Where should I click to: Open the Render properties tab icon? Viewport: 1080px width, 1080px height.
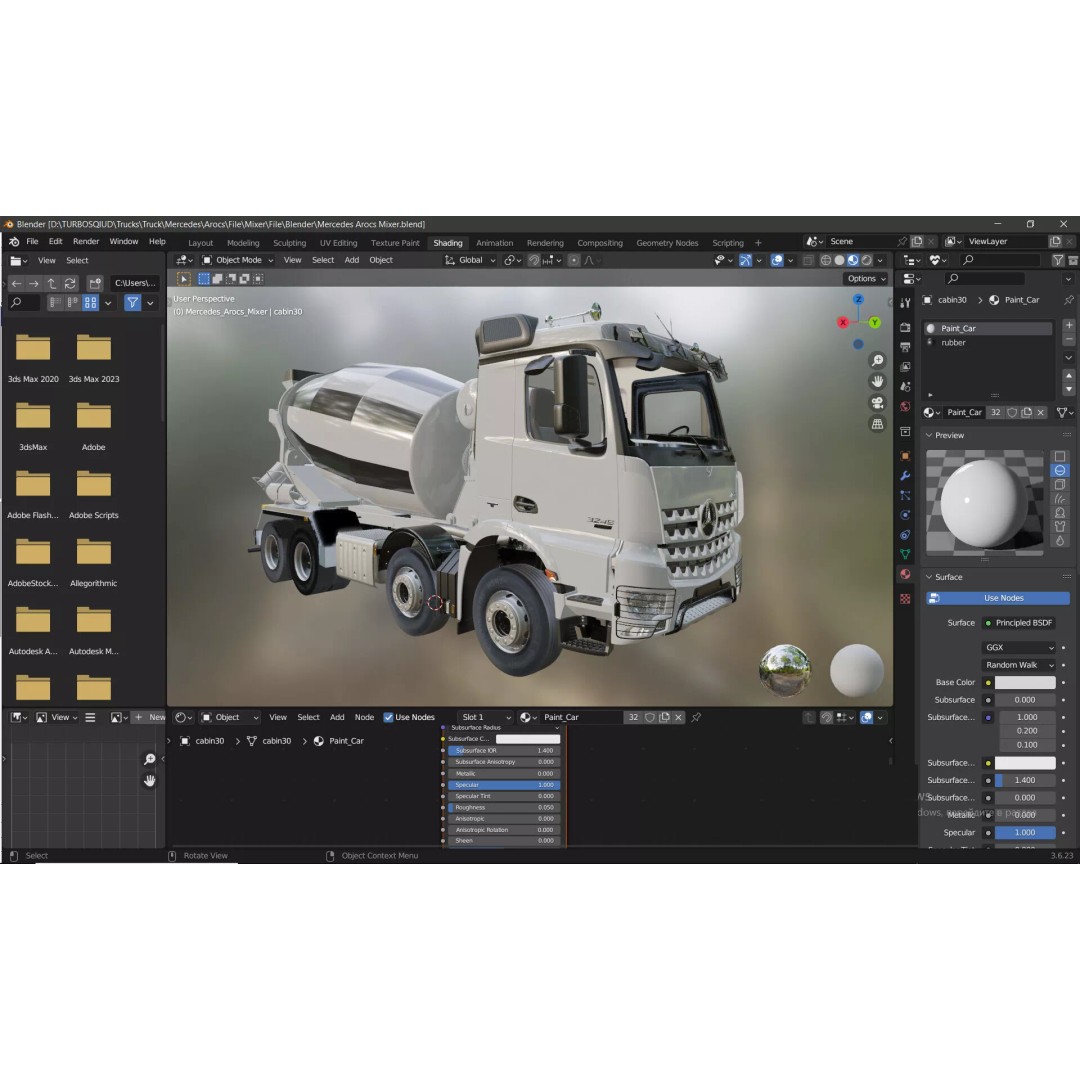pyautogui.click(x=905, y=327)
